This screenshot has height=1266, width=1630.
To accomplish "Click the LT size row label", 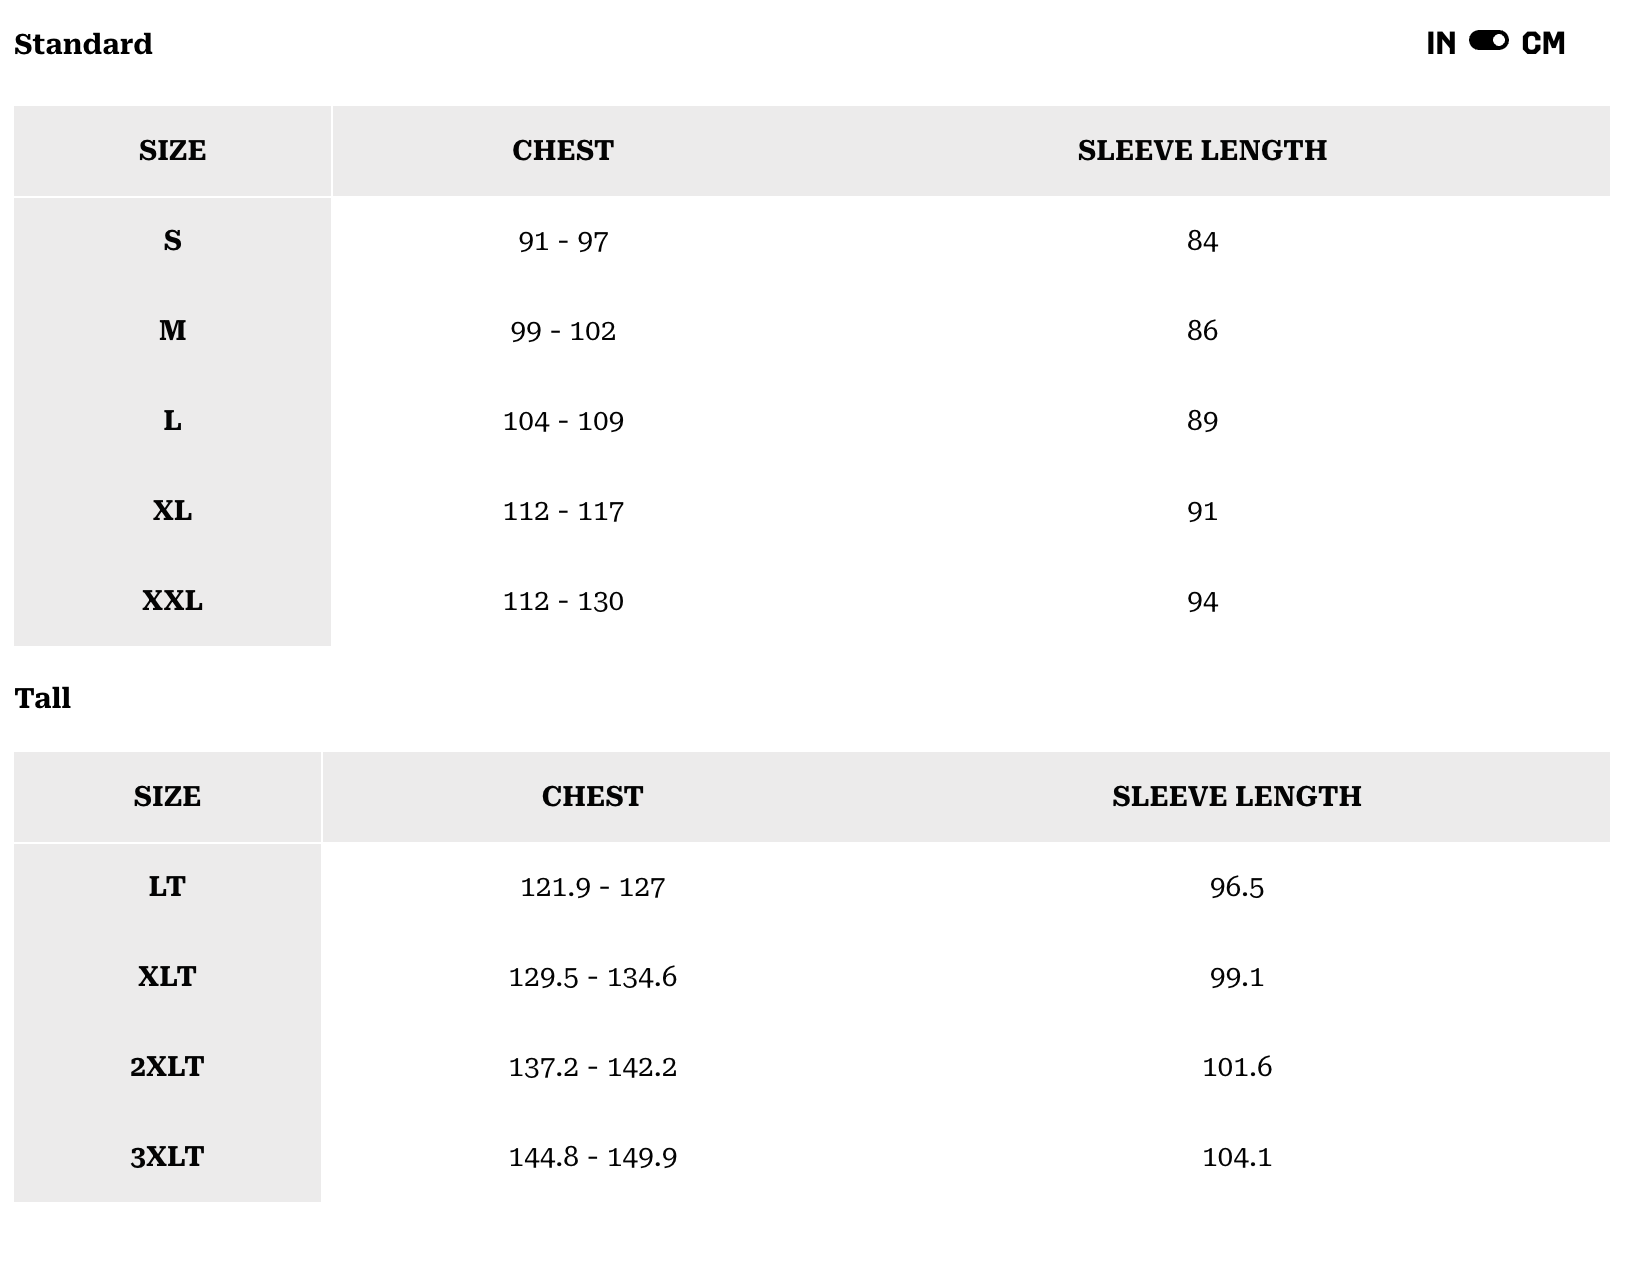I will pyautogui.click(x=167, y=887).
